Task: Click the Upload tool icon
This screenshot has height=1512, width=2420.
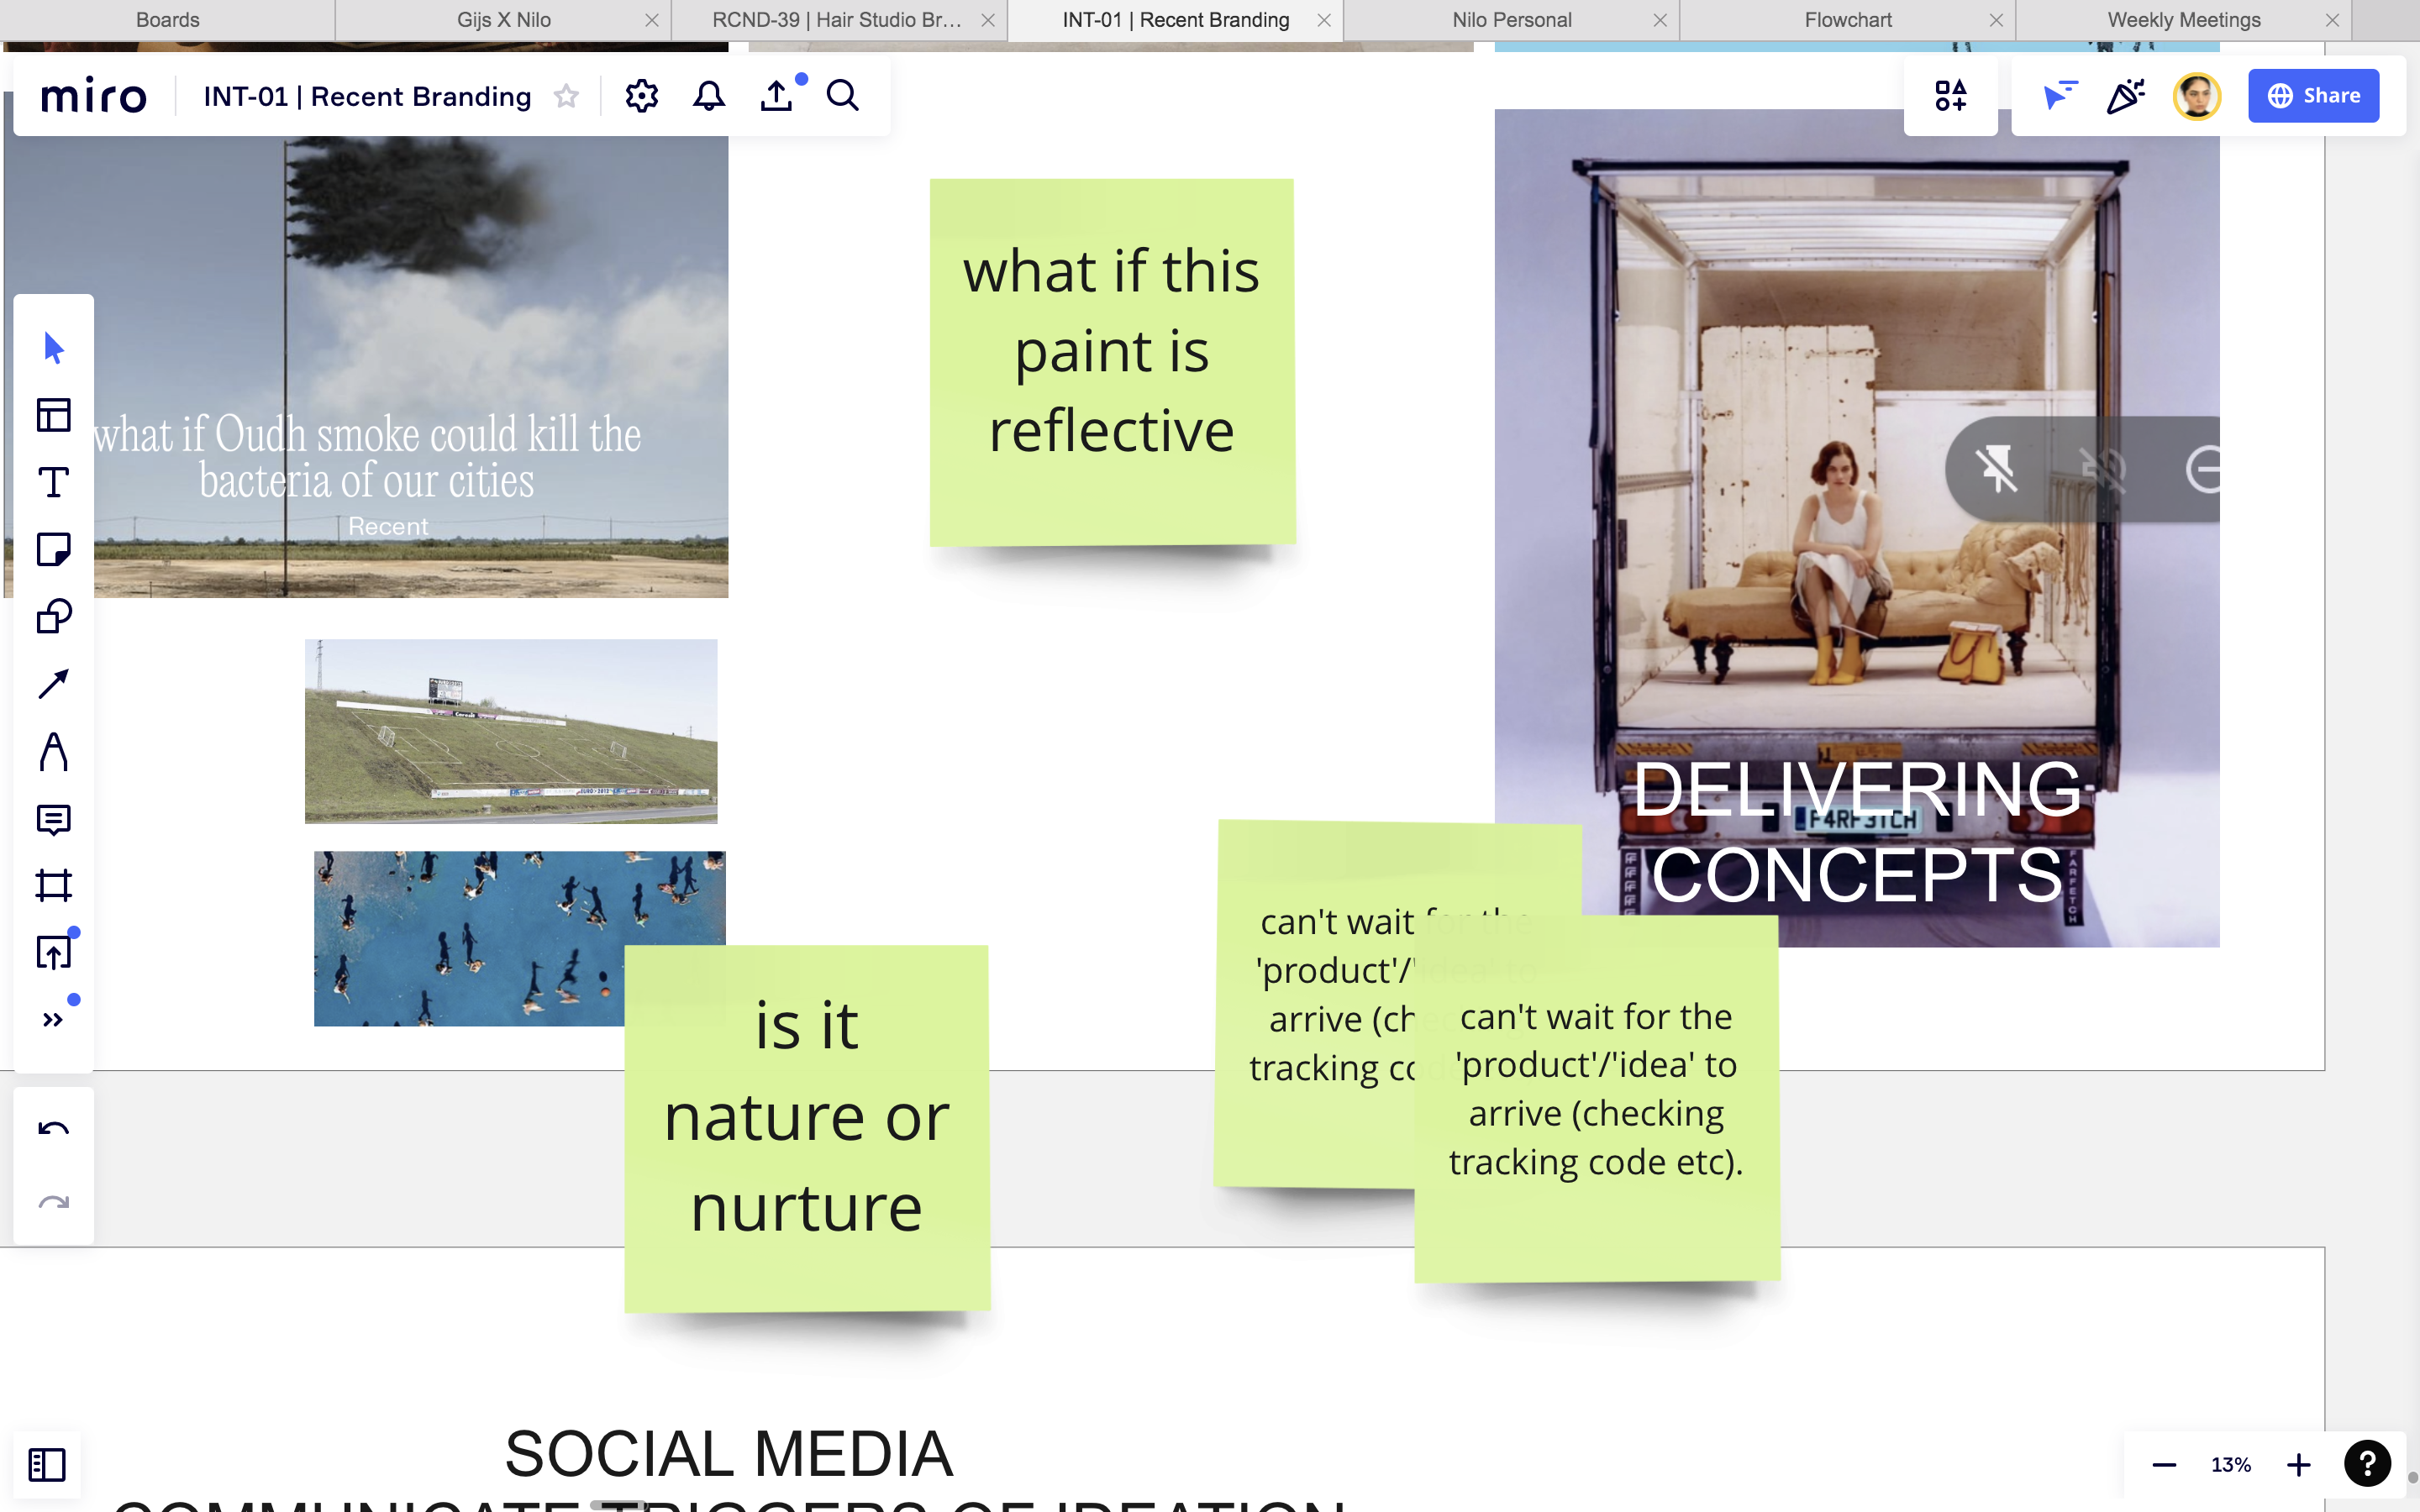Action: 53,952
